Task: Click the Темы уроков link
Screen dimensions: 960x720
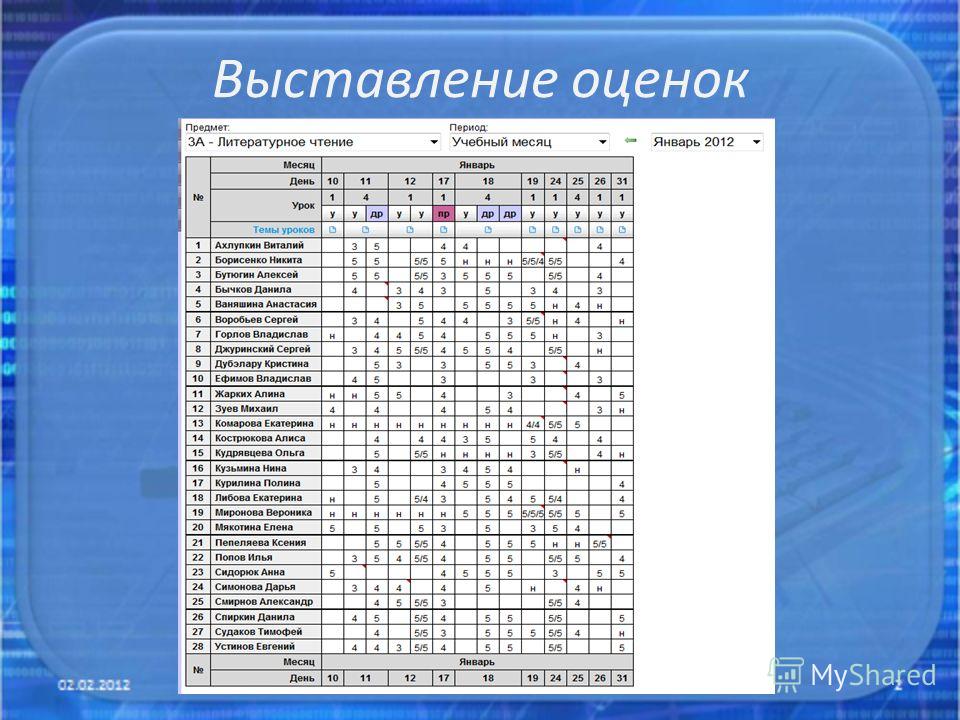Action: click(283, 230)
